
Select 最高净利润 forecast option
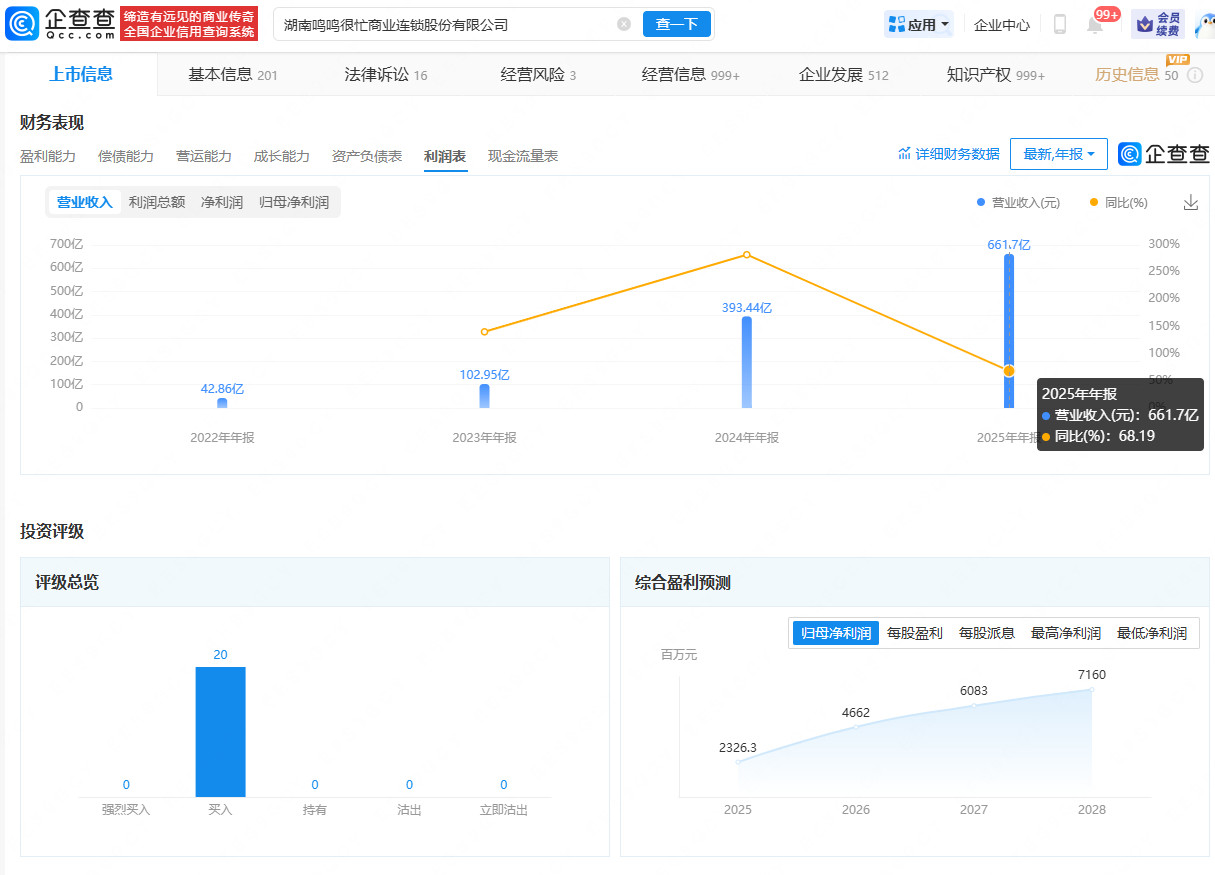click(1066, 633)
